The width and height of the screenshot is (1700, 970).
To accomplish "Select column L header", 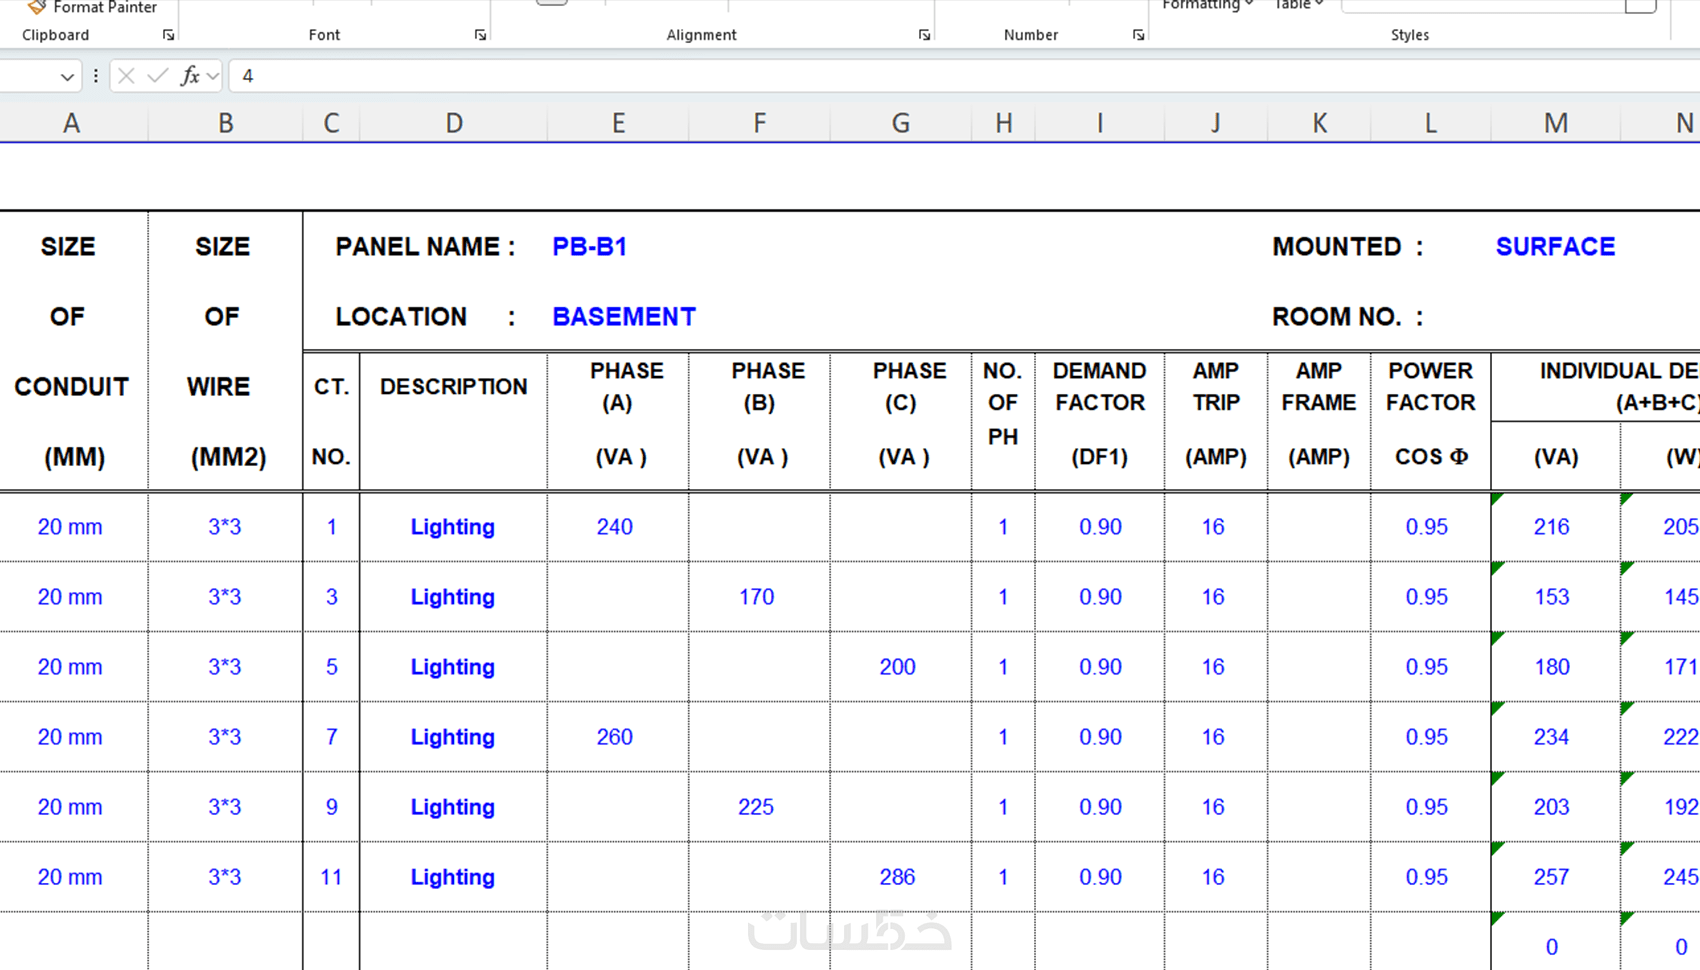I will [x=1431, y=123].
